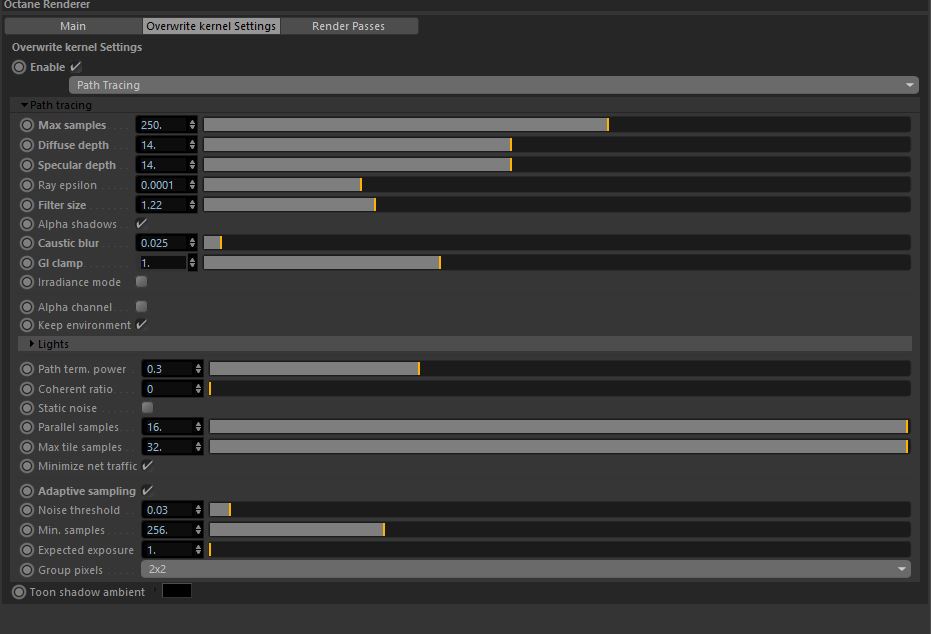Click the Path term. power slider
Viewport: 931px width, 634px height.
pos(560,369)
